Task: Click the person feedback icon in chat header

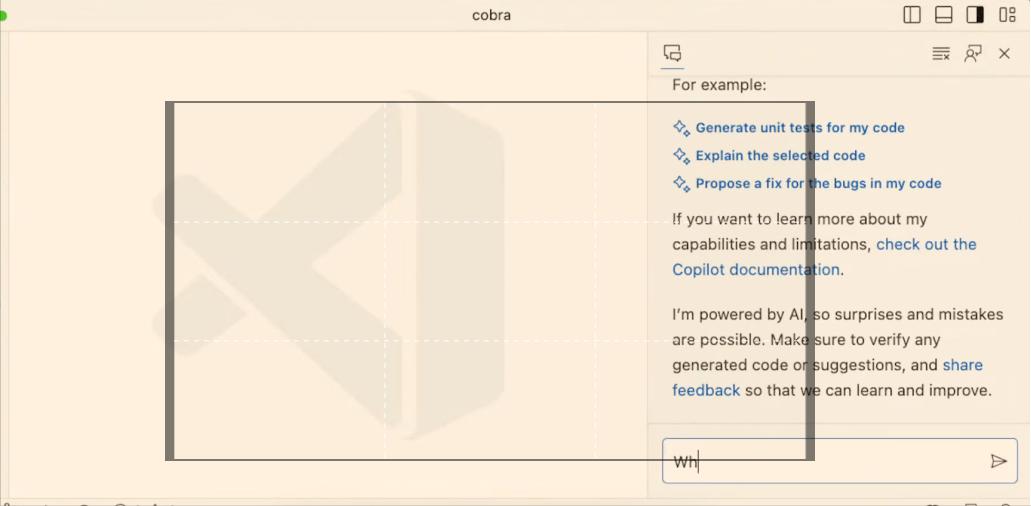Action: 973,54
